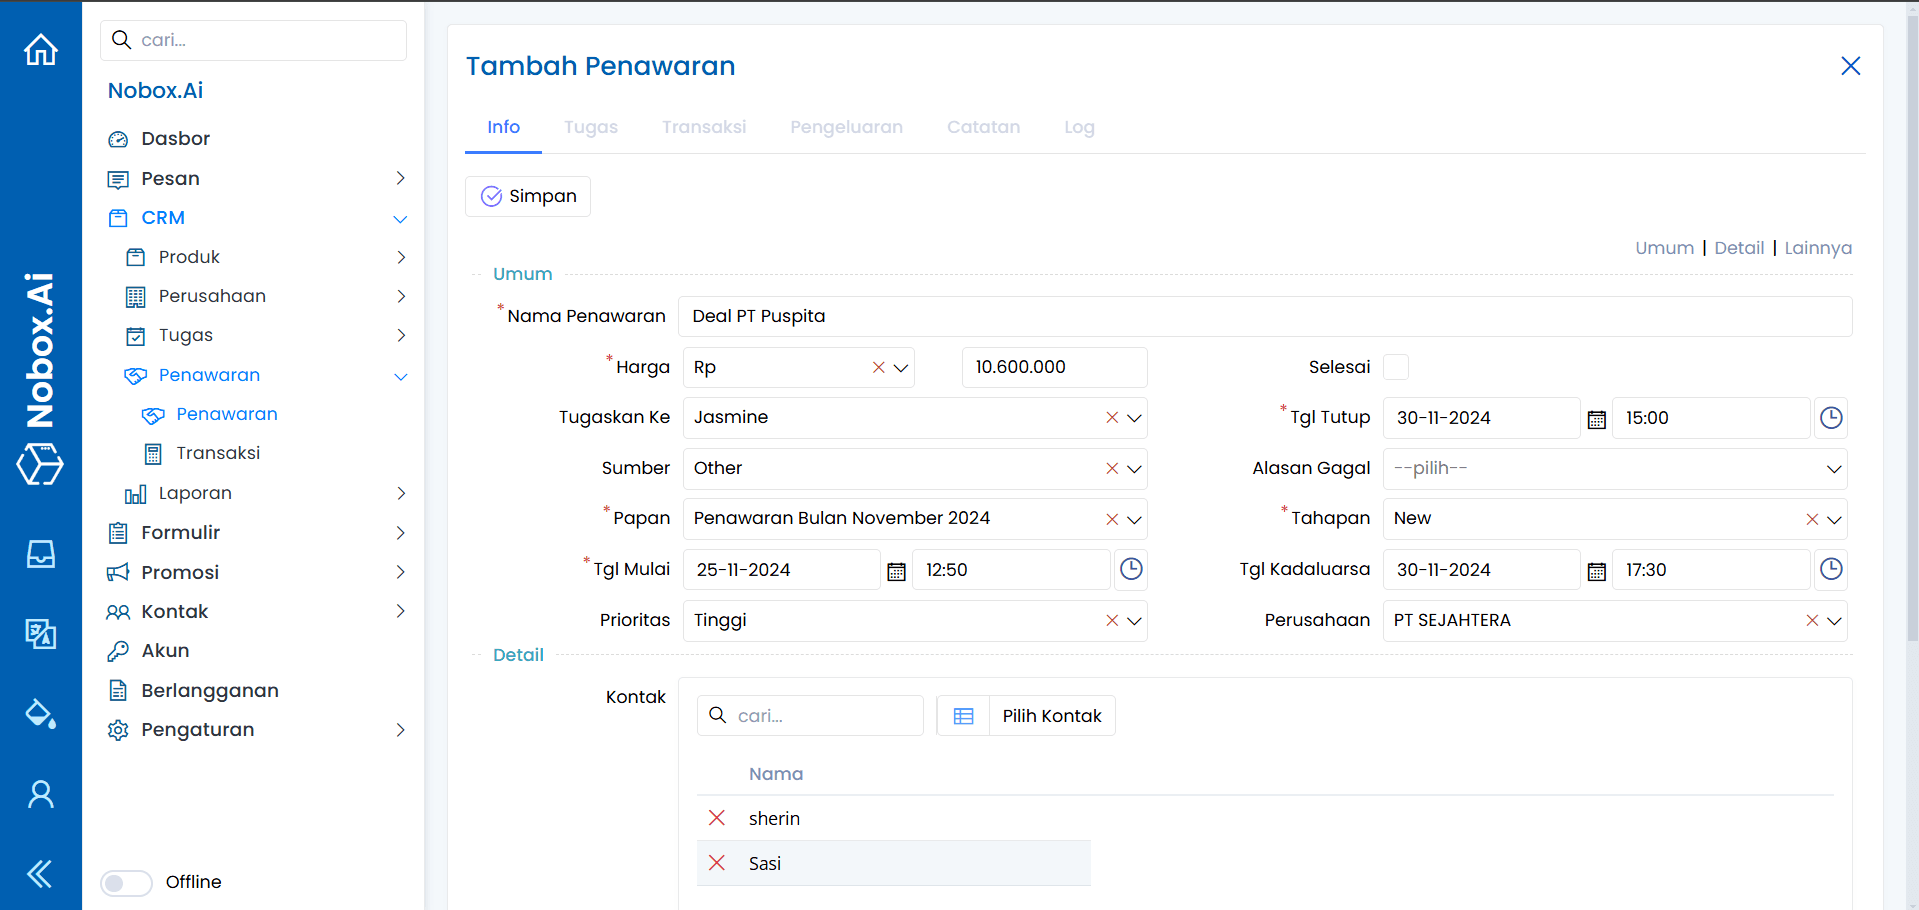The height and width of the screenshot is (910, 1919).
Task: Open table icon next to Pilih Kontak
Action: (963, 715)
